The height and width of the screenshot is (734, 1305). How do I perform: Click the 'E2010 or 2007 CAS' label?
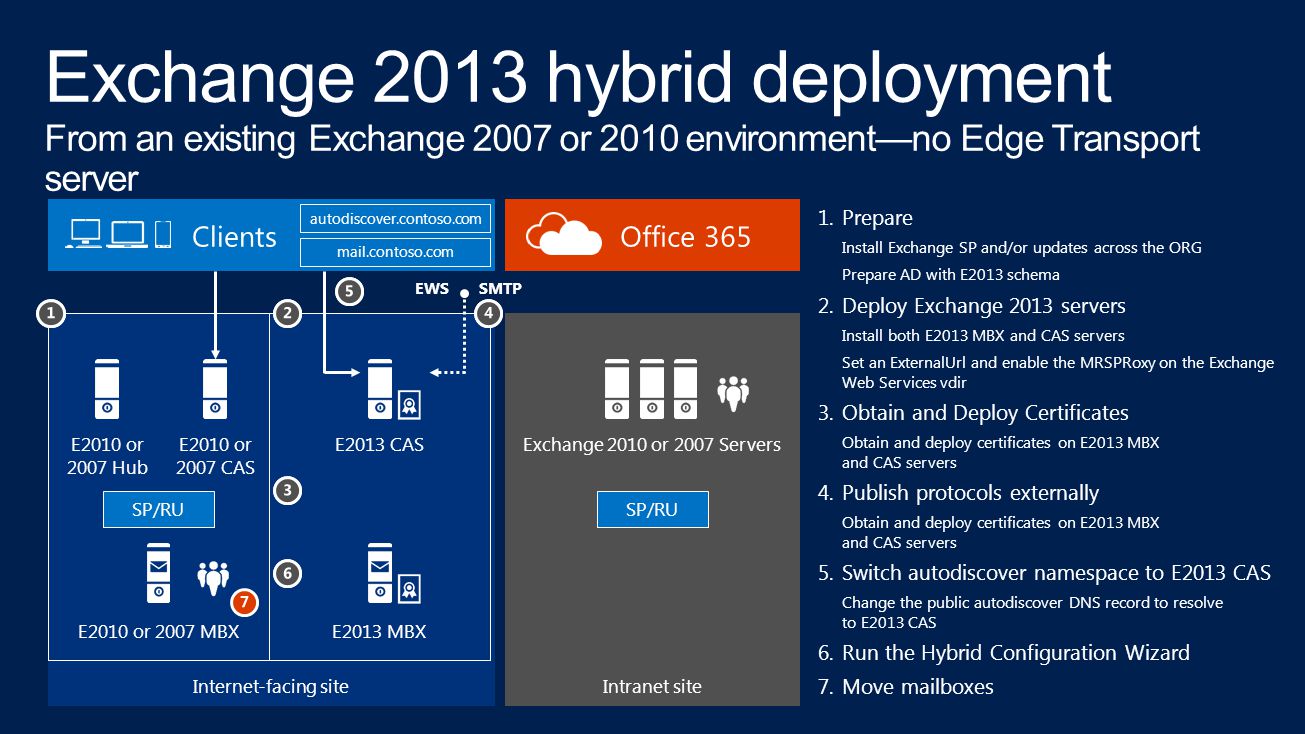pyautogui.click(x=215, y=456)
